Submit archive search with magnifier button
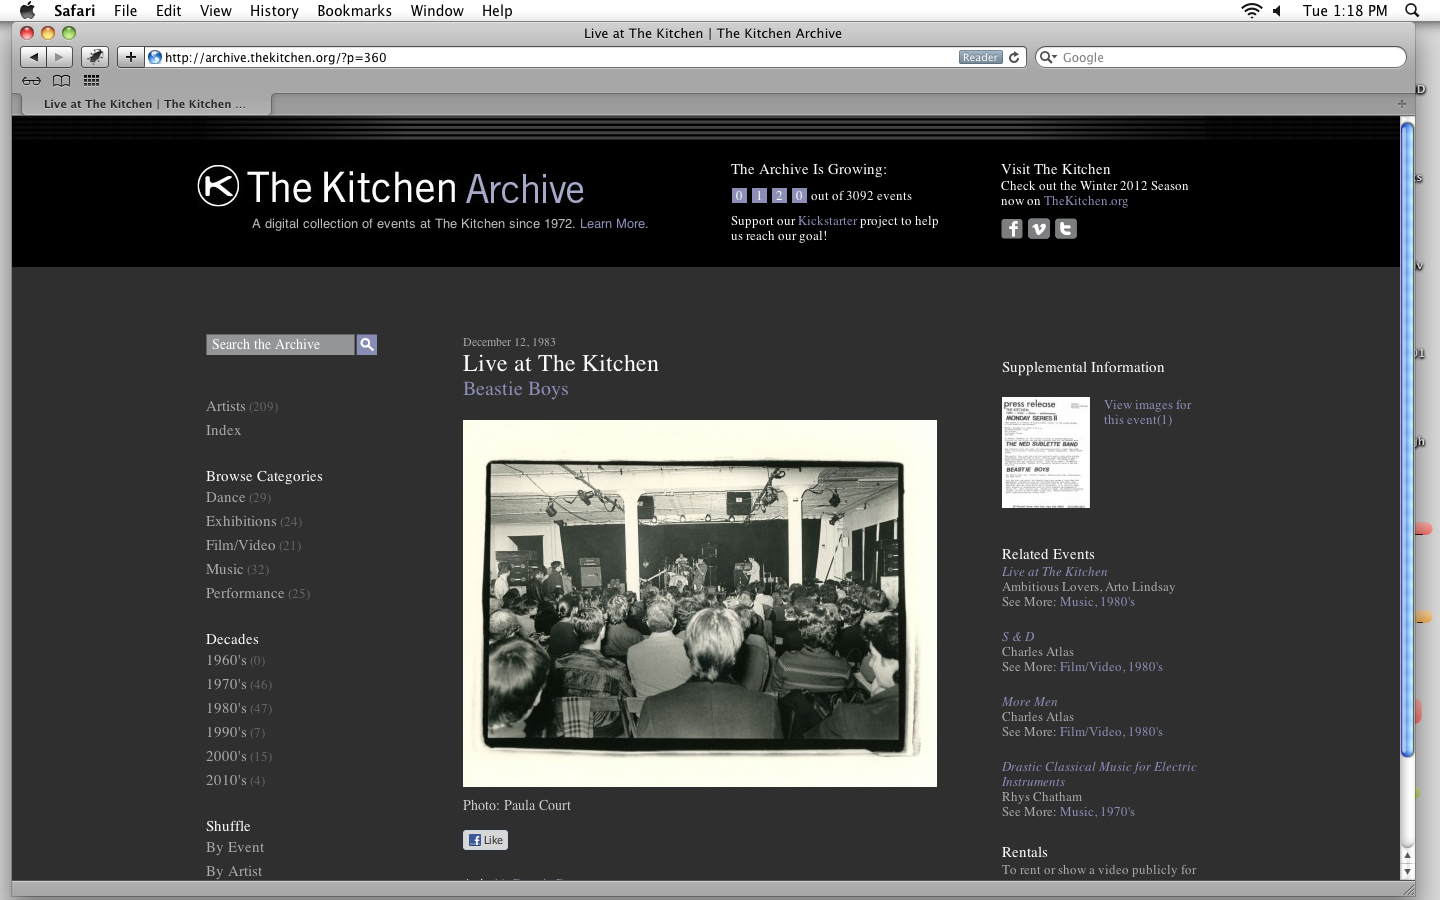This screenshot has height=900, width=1440. pos(367,344)
